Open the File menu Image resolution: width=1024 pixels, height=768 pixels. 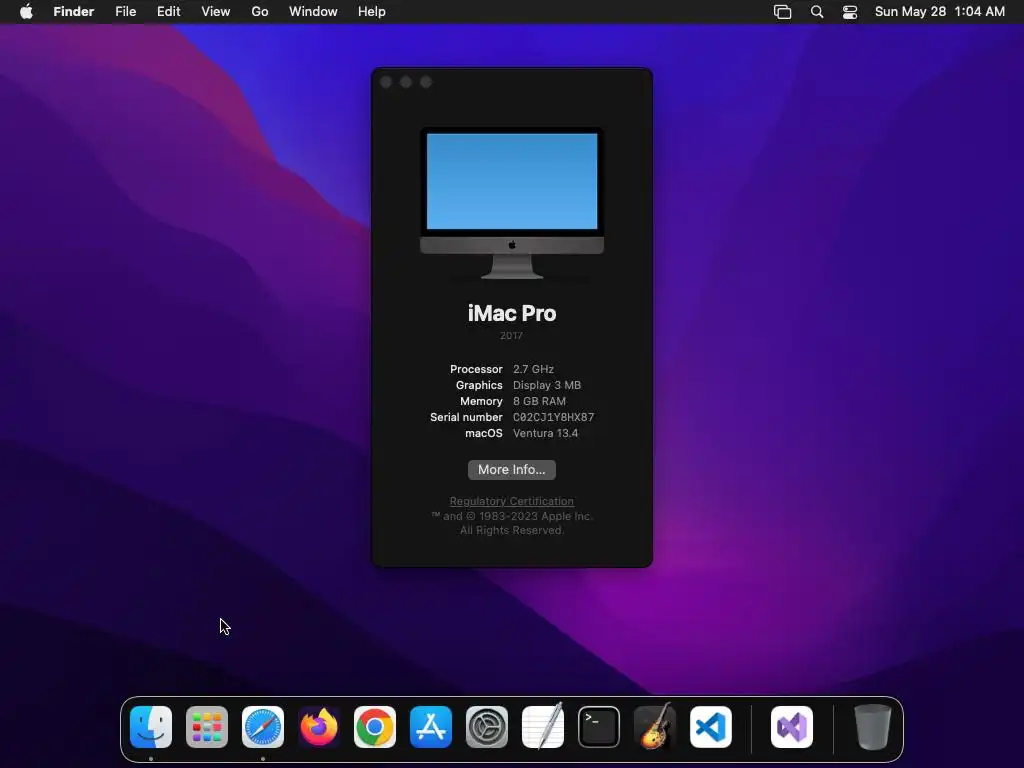coord(125,12)
